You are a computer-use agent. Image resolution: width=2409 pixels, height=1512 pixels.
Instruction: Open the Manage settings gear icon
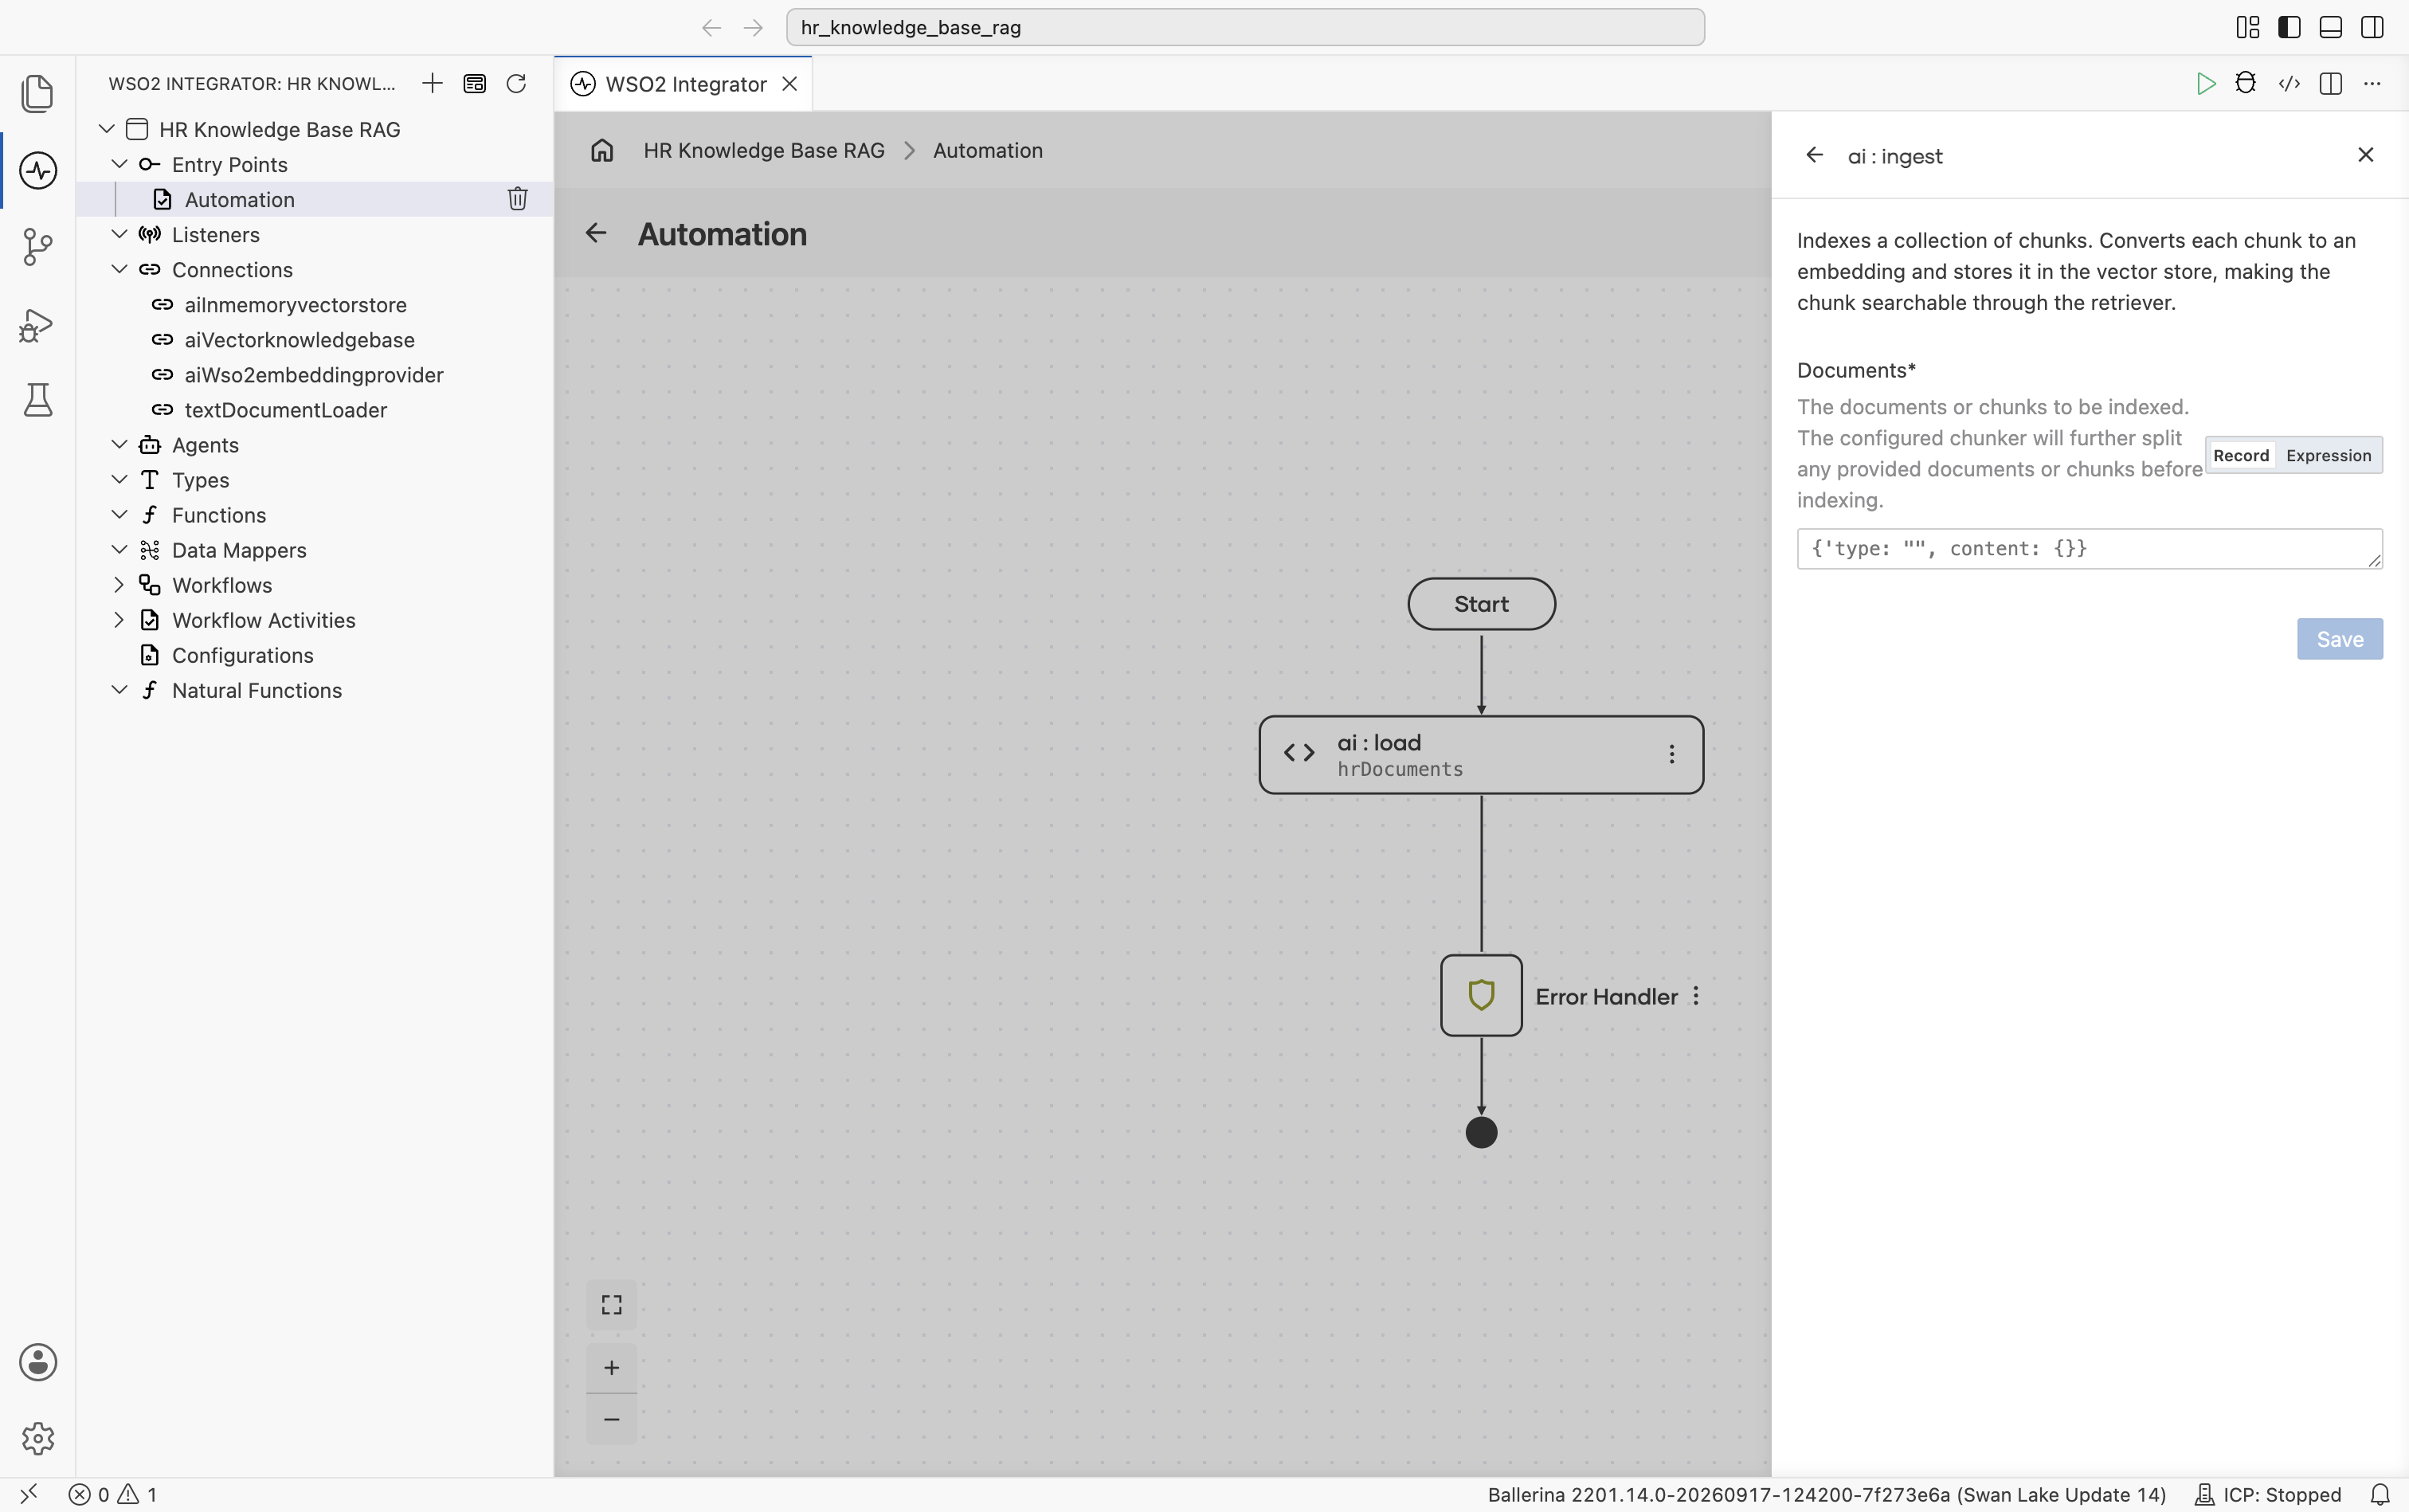click(37, 1438)
